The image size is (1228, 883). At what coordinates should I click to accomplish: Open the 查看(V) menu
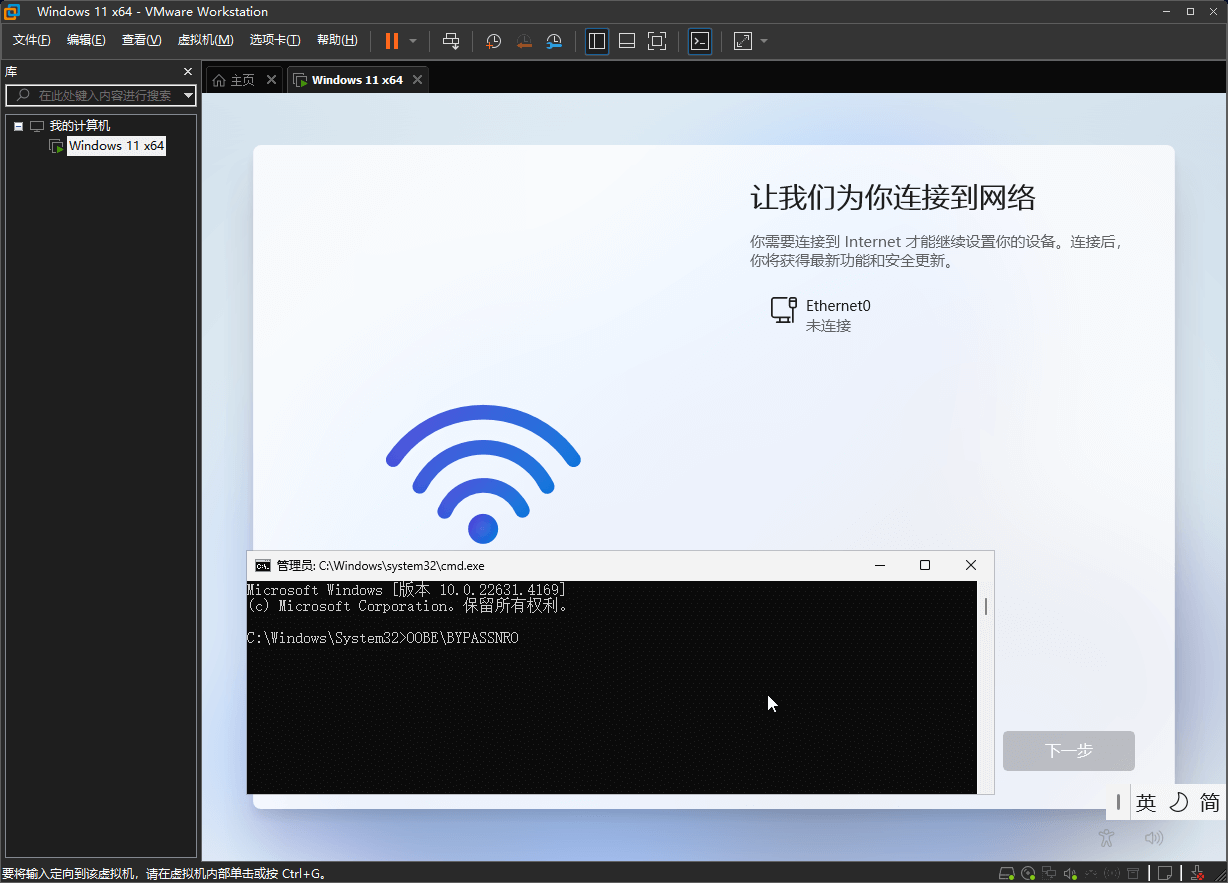click(141, 40)
